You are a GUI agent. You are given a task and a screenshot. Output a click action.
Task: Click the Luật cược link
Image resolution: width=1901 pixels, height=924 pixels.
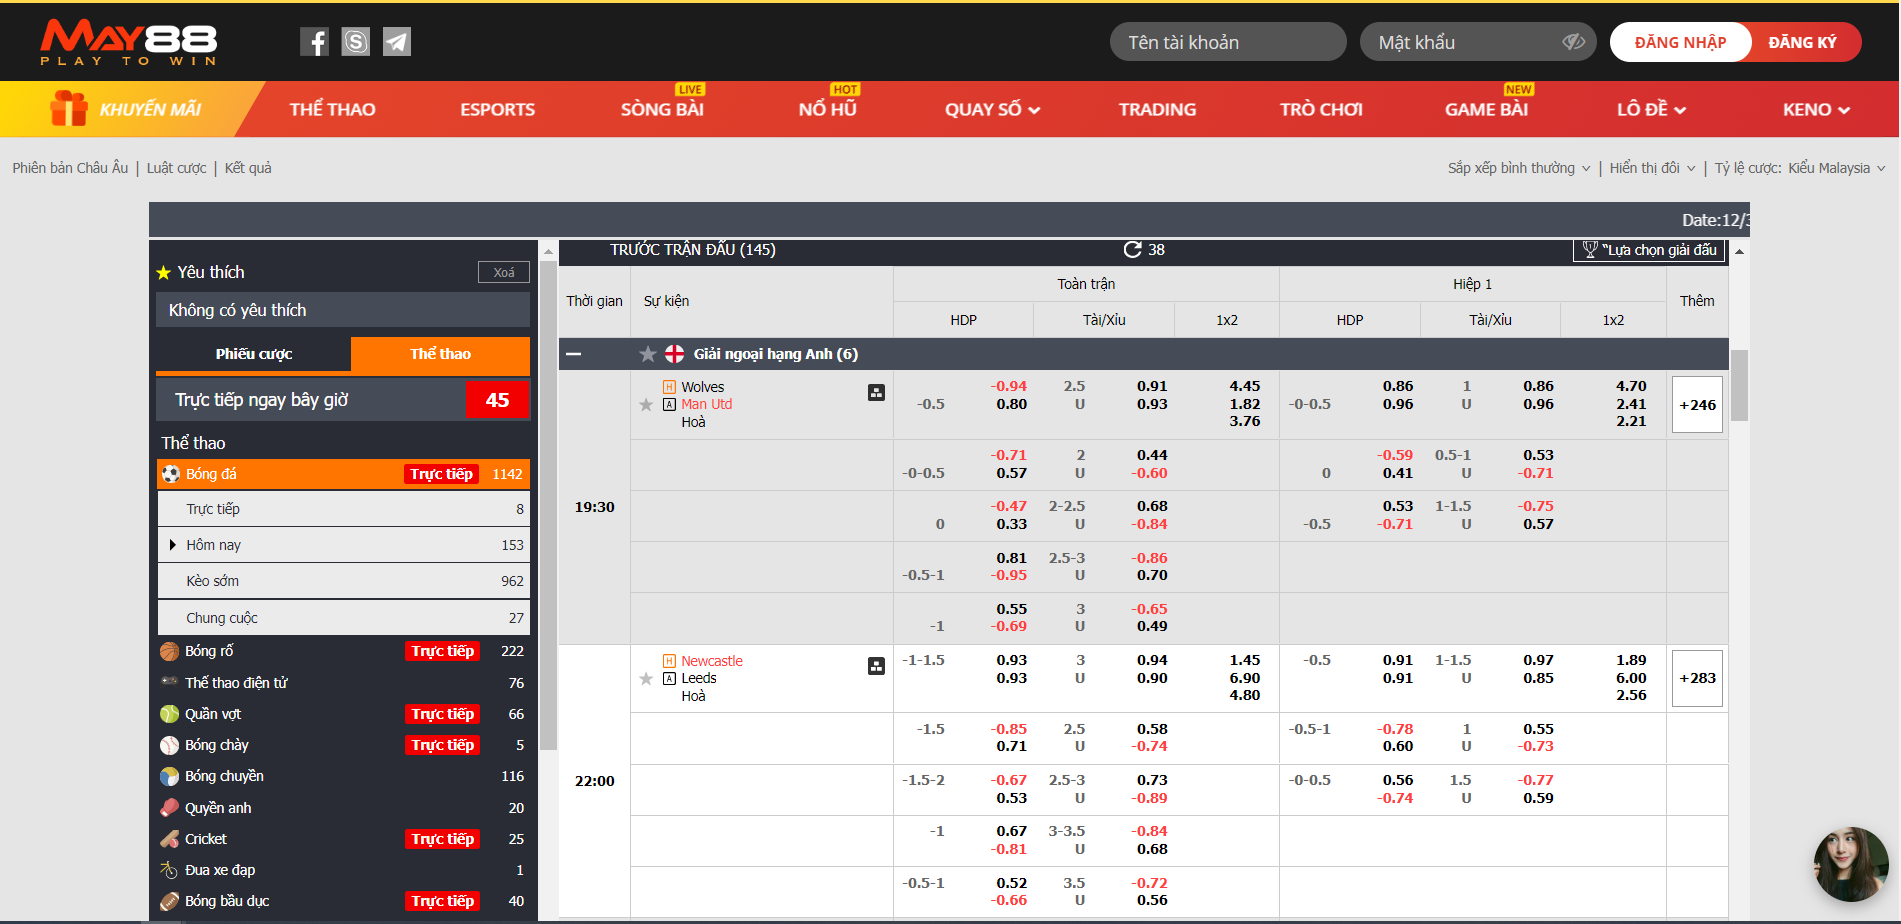(x=176, y=168)
